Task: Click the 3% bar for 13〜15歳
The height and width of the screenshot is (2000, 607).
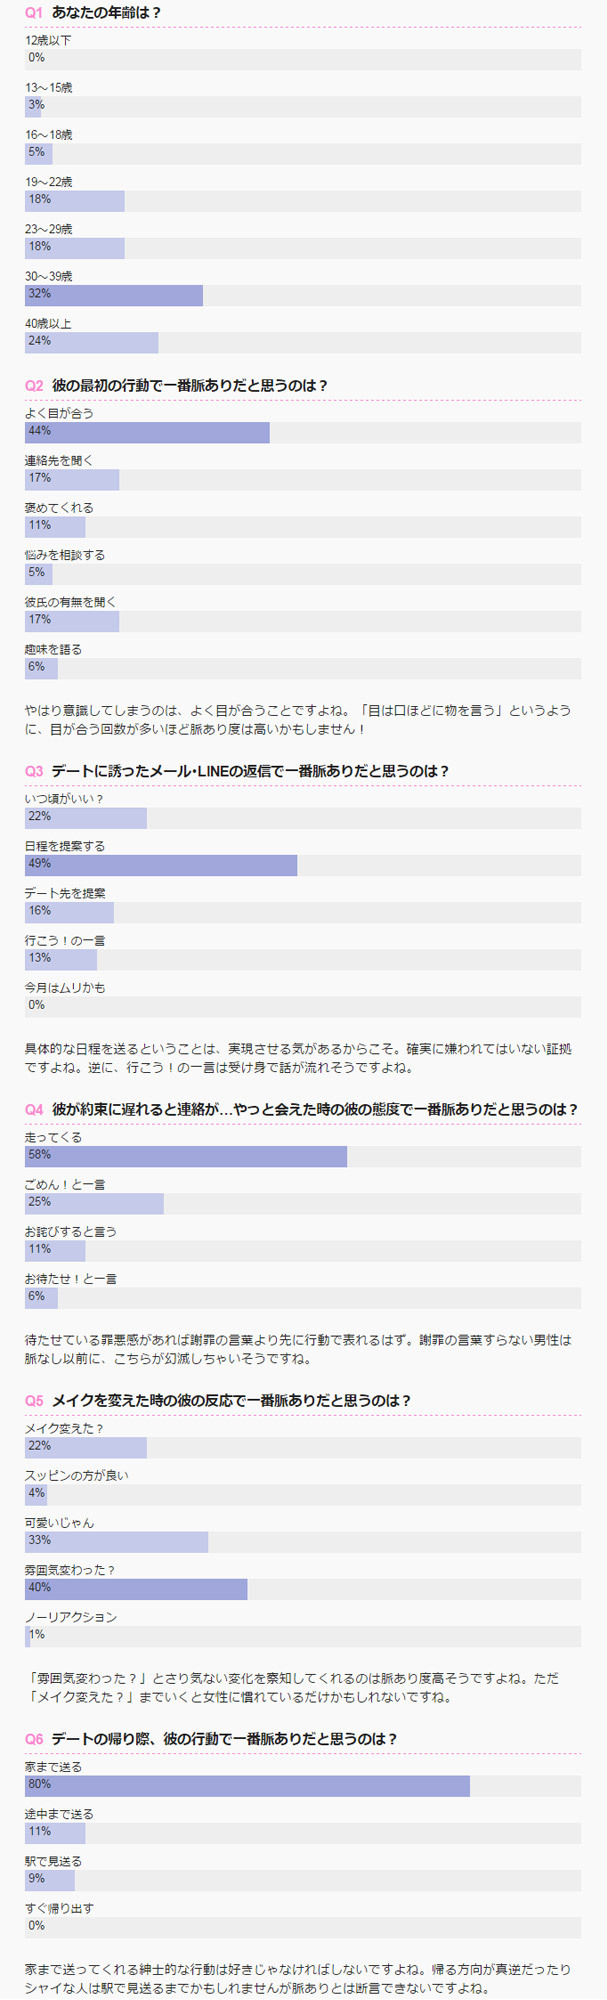Action: 33,106
